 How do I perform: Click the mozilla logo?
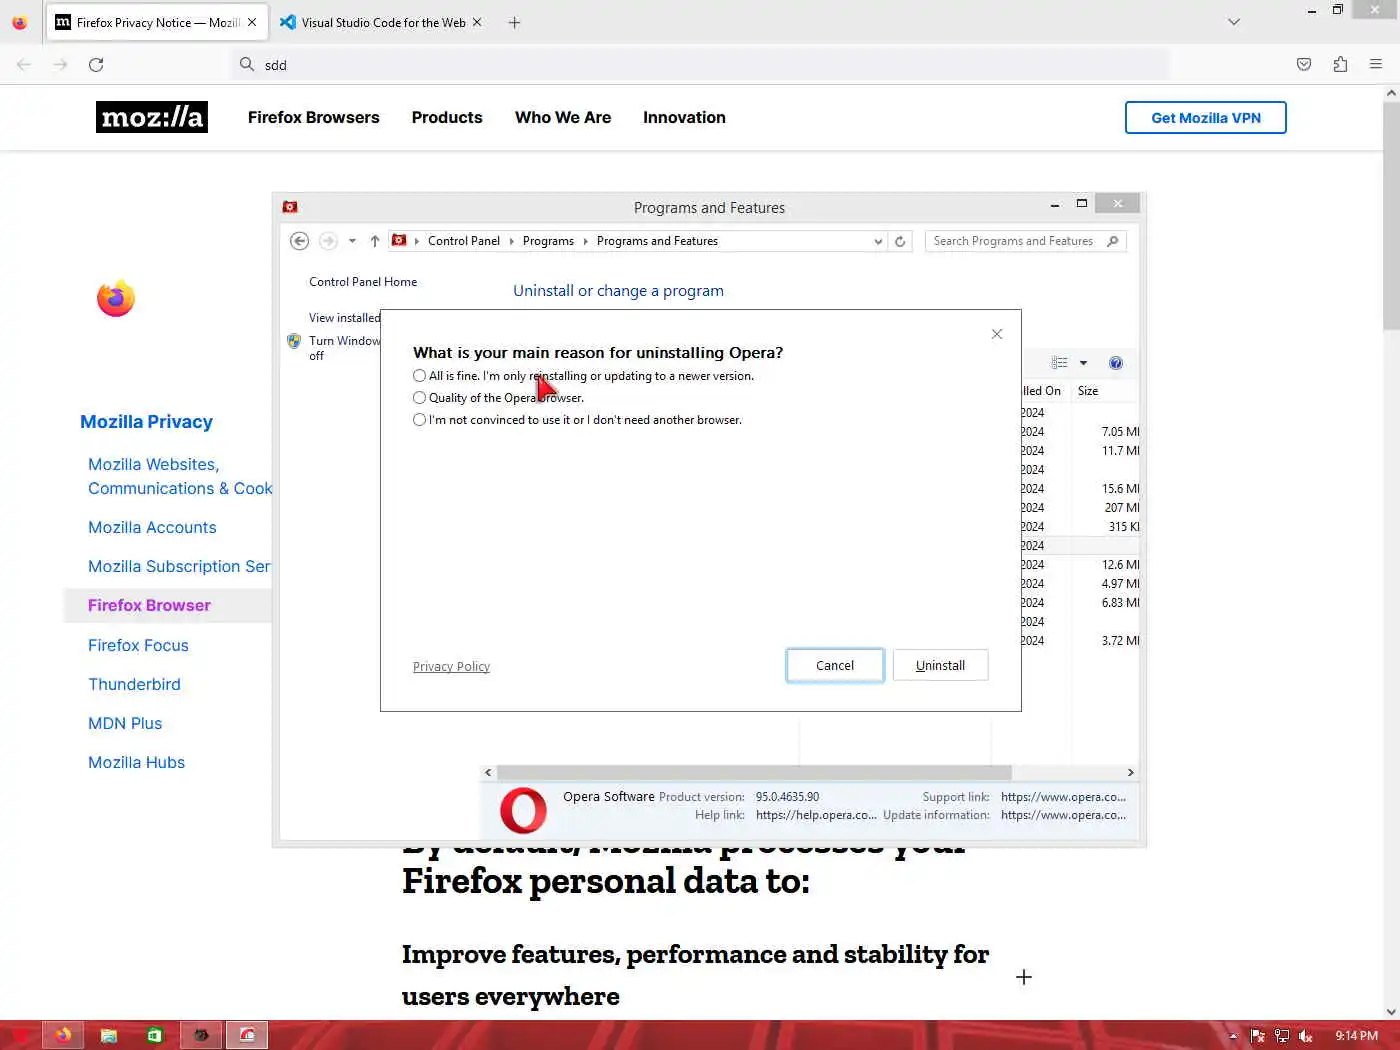[x=152, y=117]
